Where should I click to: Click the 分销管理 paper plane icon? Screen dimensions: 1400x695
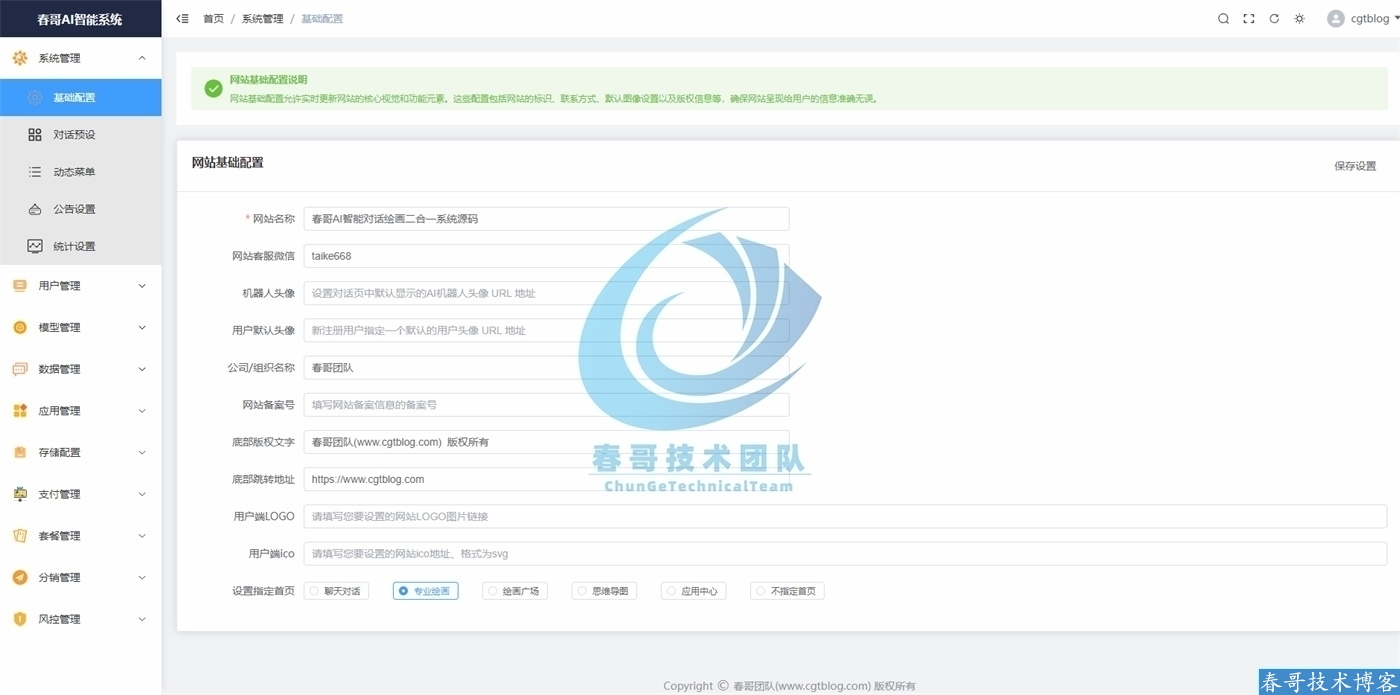pyautogui.click(x=20, y=578)
